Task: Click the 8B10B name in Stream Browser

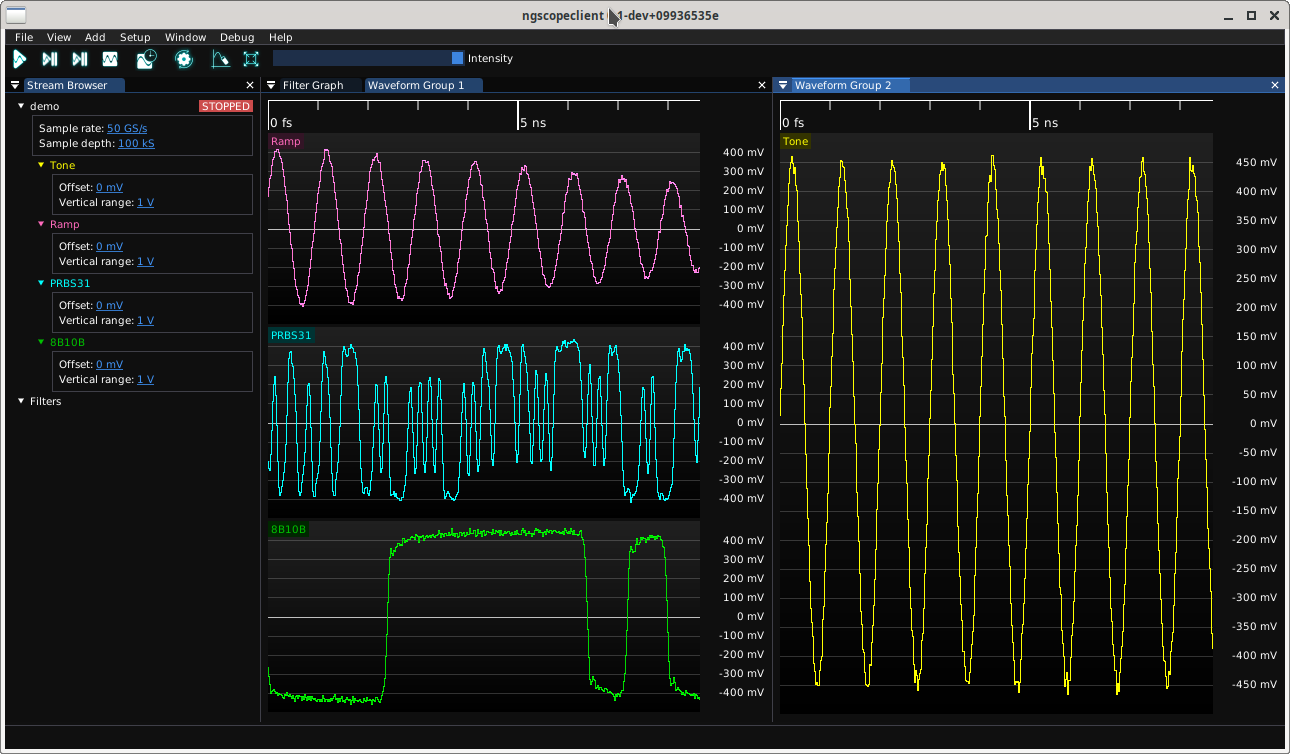Action: click(67, 342)
